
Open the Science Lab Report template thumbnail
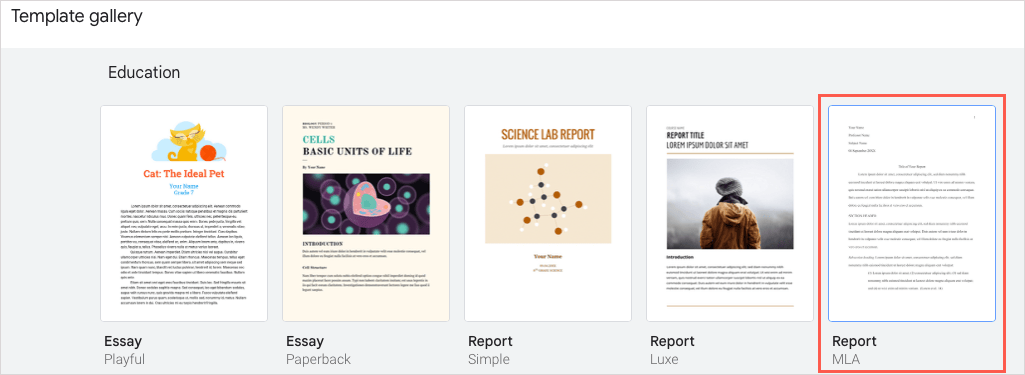[548, 213]
